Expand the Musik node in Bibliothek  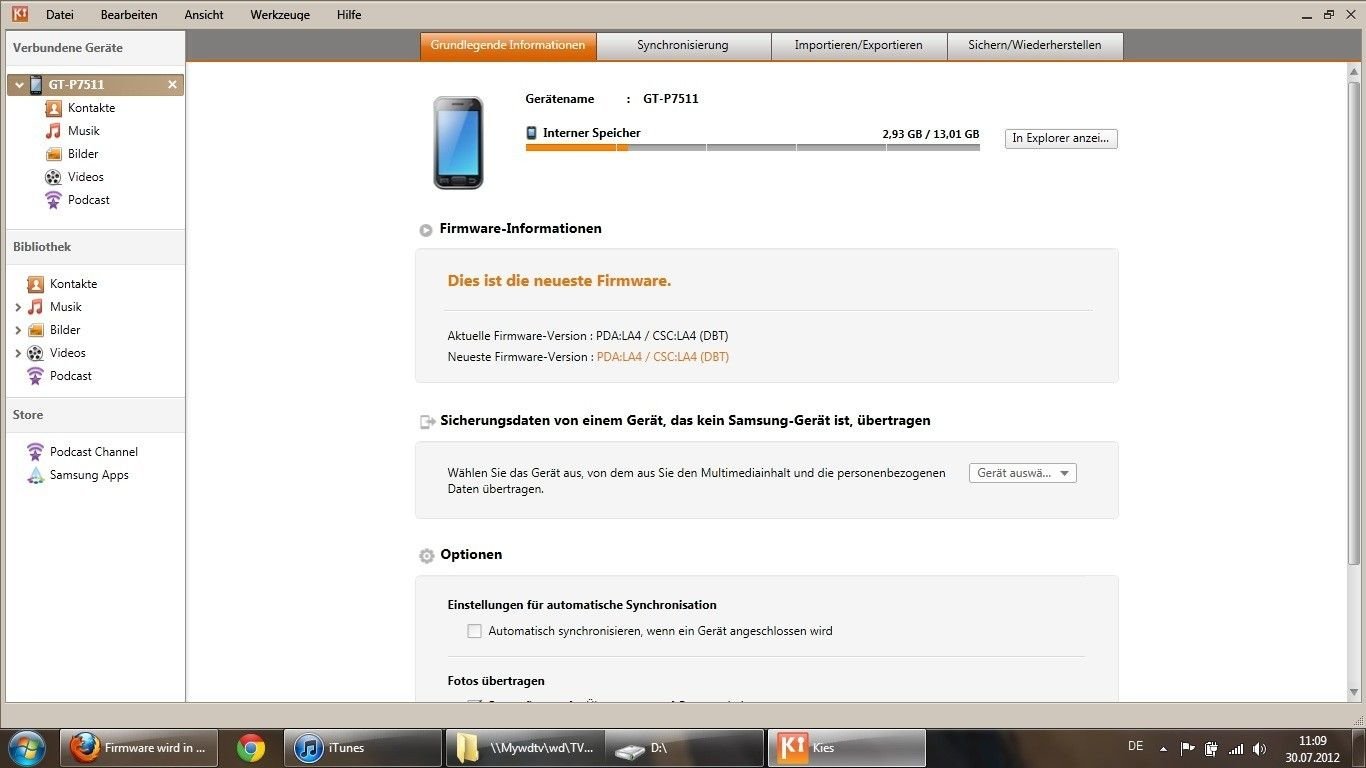pos(18,307)
